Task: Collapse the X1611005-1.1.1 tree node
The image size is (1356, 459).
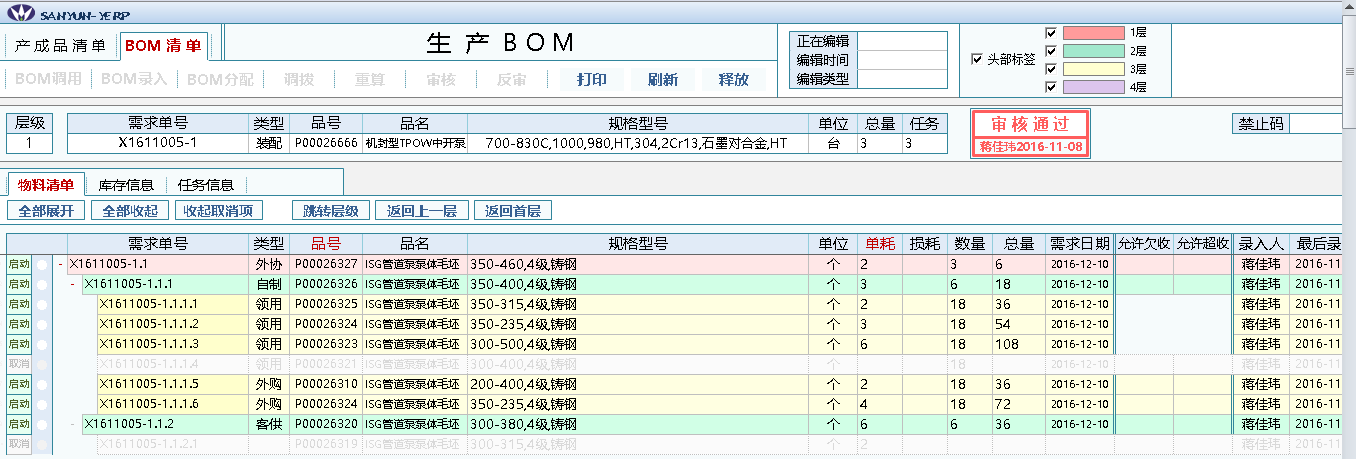Action: click(x=73, y=284)
